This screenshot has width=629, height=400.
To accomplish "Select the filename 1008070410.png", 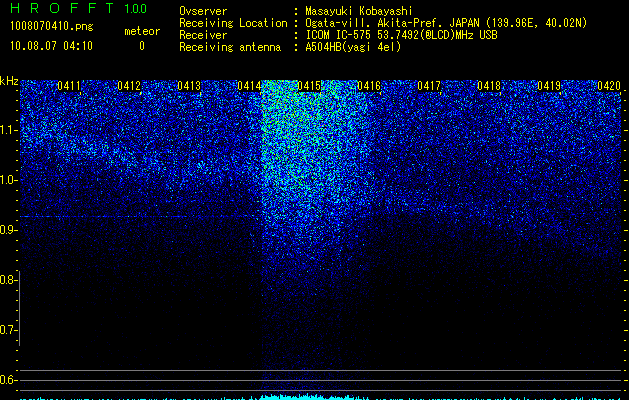I will tap(52, 26).
